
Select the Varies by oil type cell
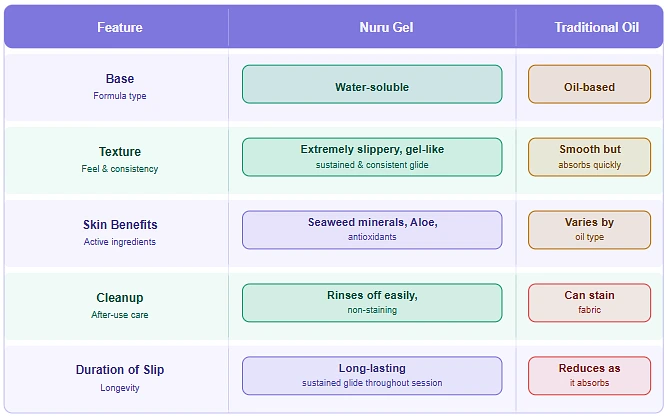coord(589,230)
